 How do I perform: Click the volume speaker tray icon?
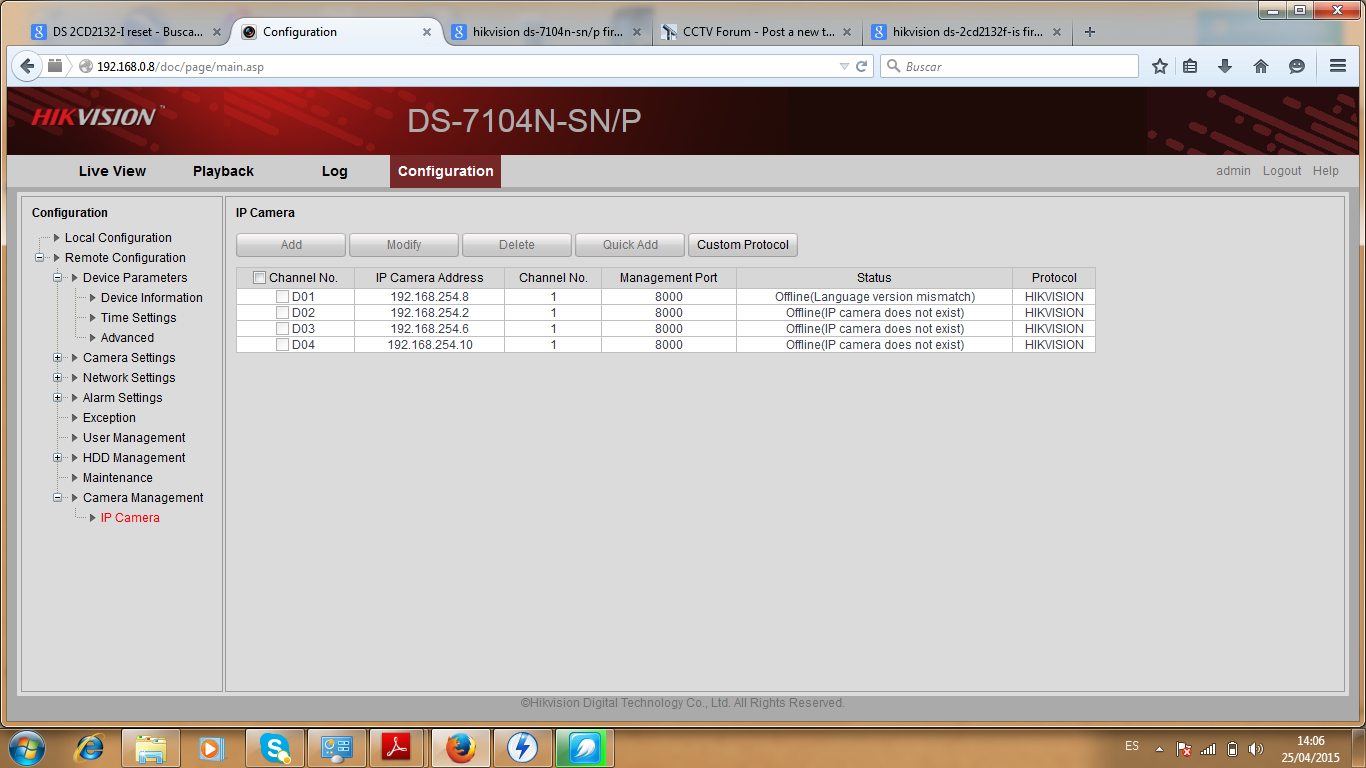coord(1256,748)
